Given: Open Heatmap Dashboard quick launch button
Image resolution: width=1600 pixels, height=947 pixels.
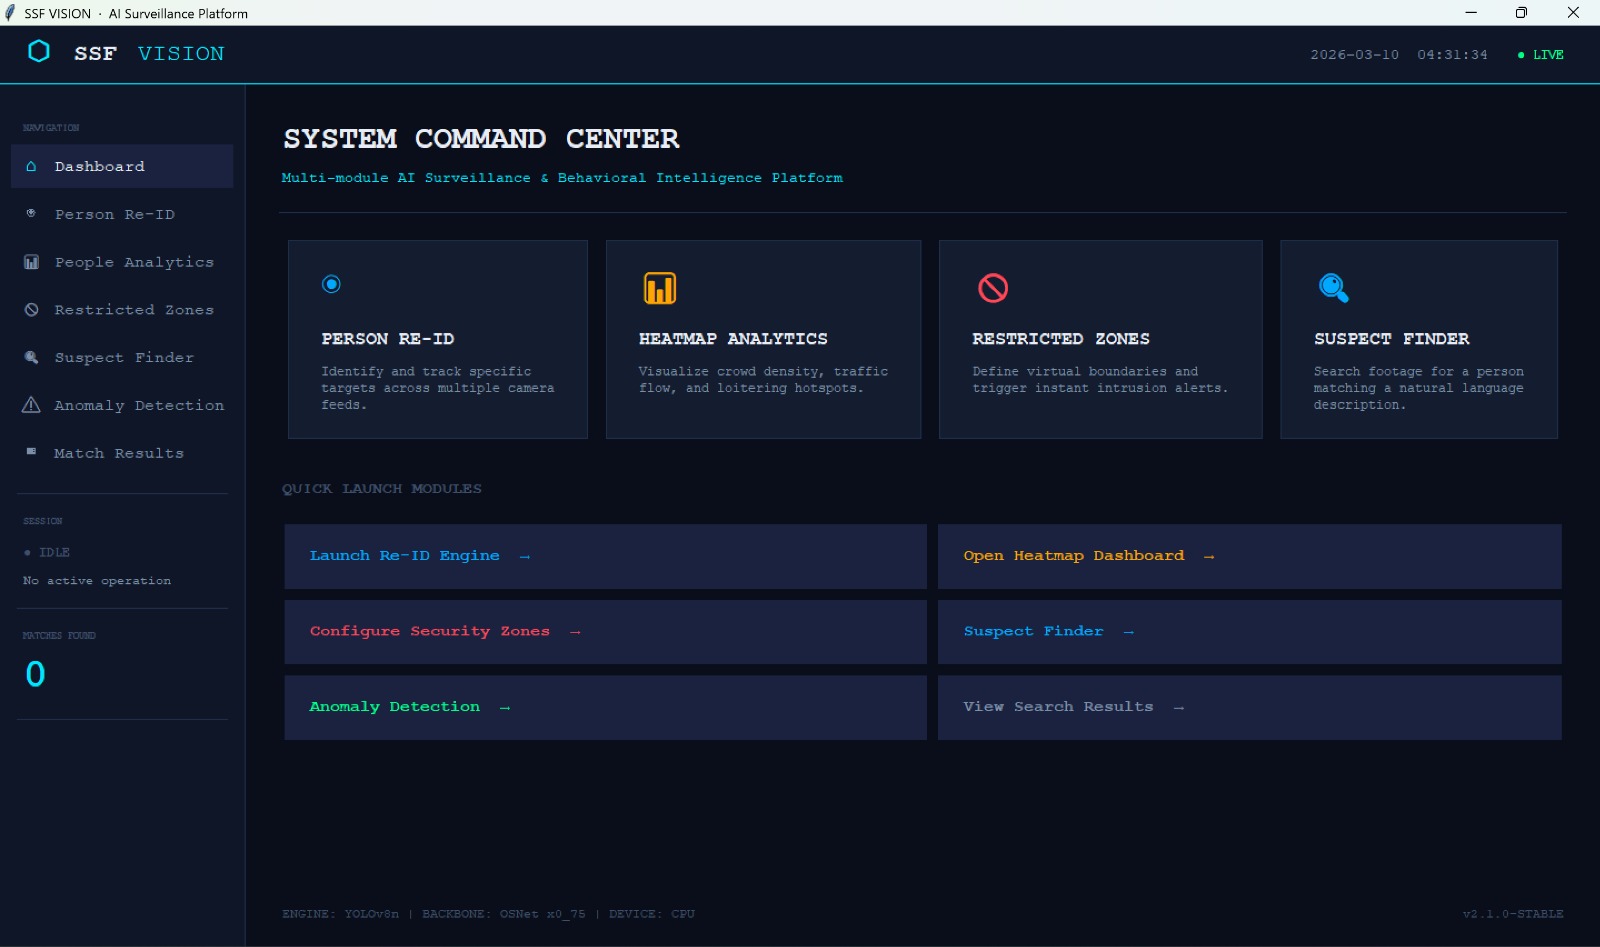Looking at the screenshot, I should tap(1249, 556).
